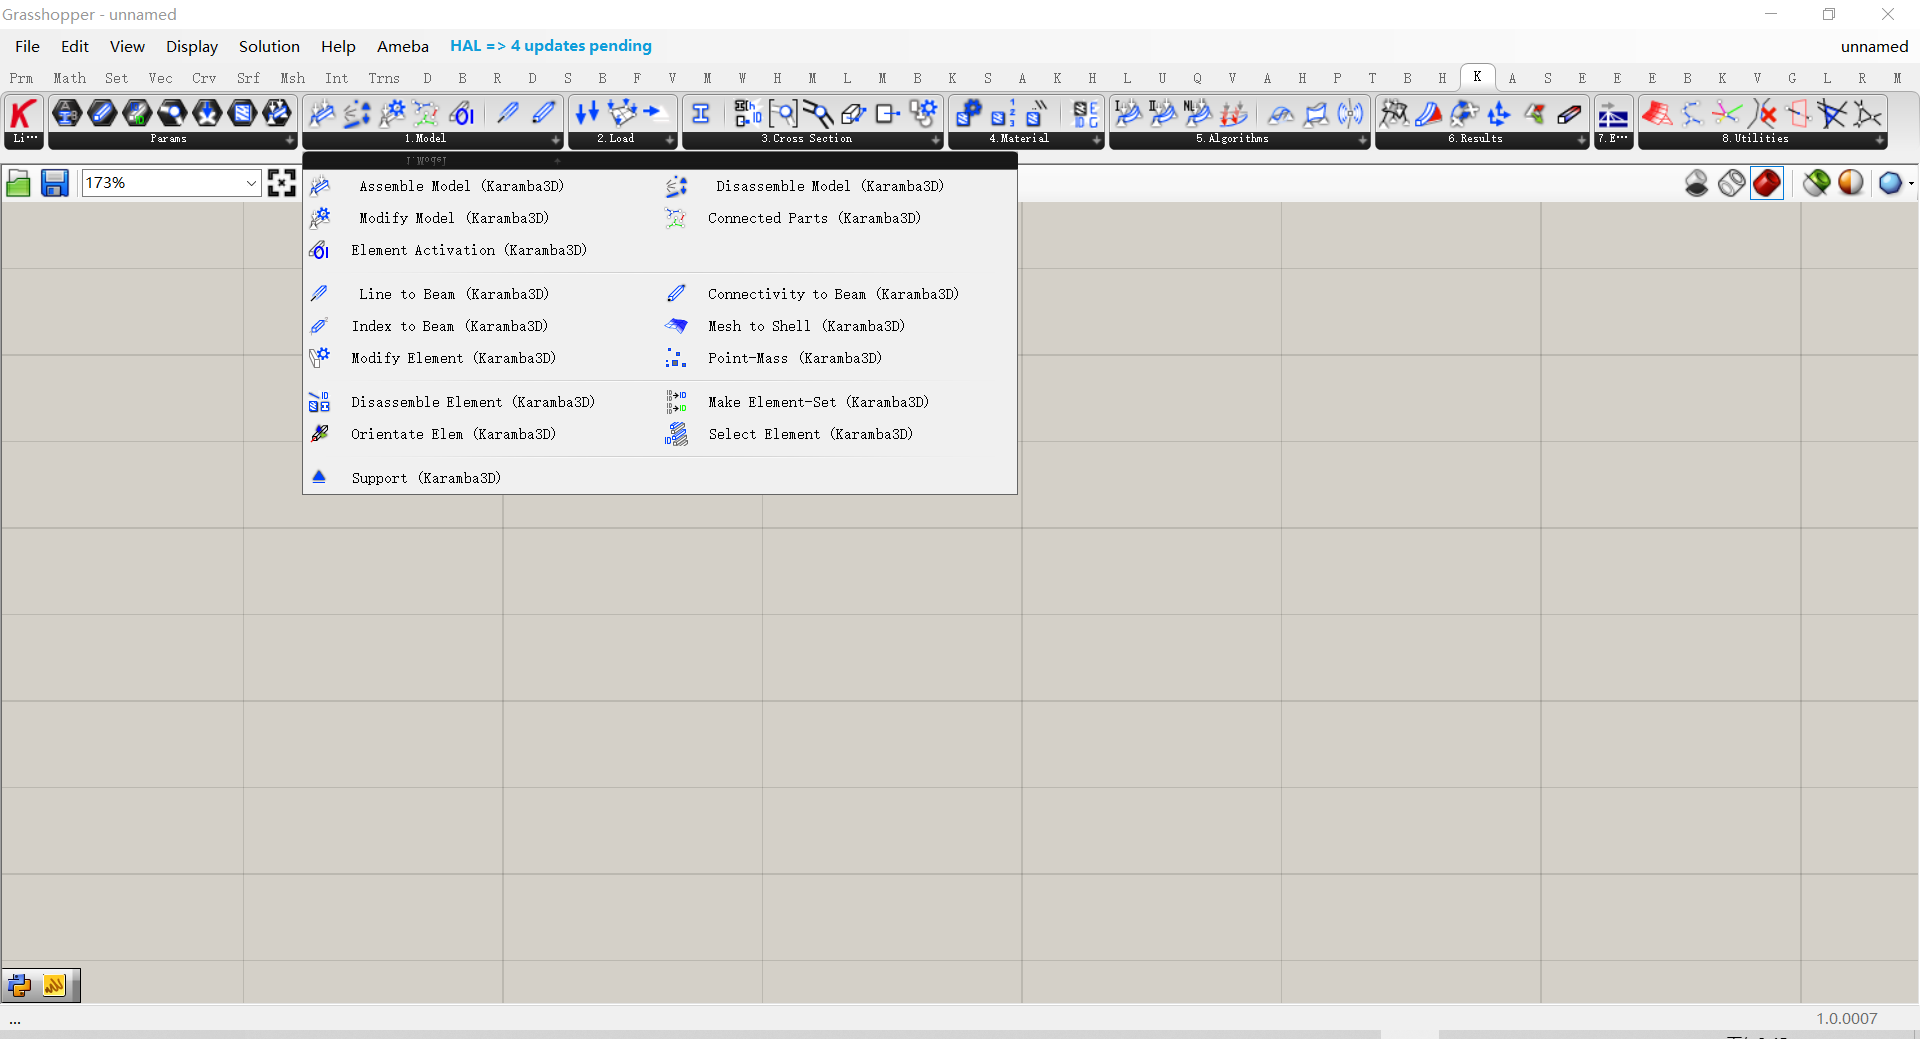The width and height of the screenshot is (1920, 1039).
Task: Choose Point-Mass (Karamba3D) entry
Action: coord(795,358)
